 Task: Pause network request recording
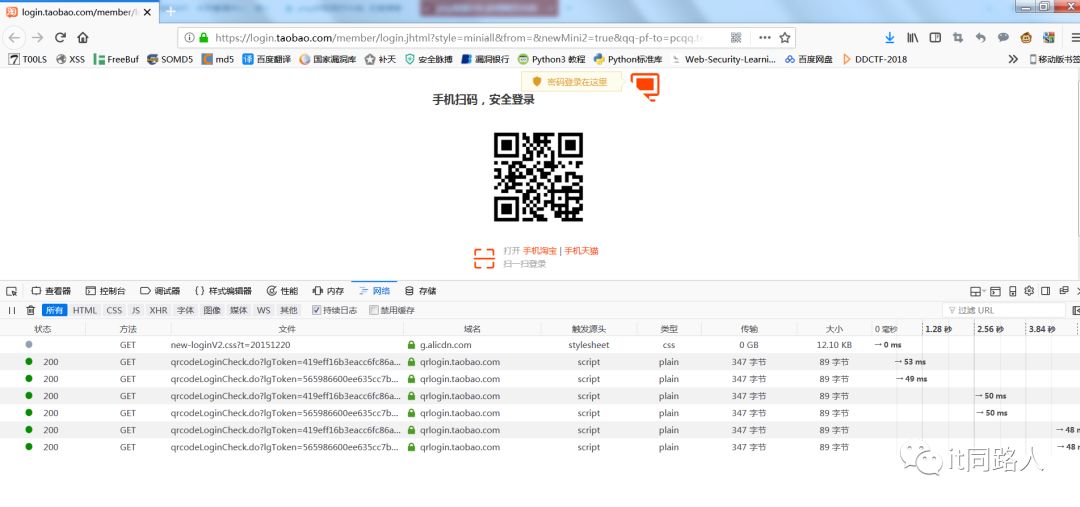tap(12, 311)
